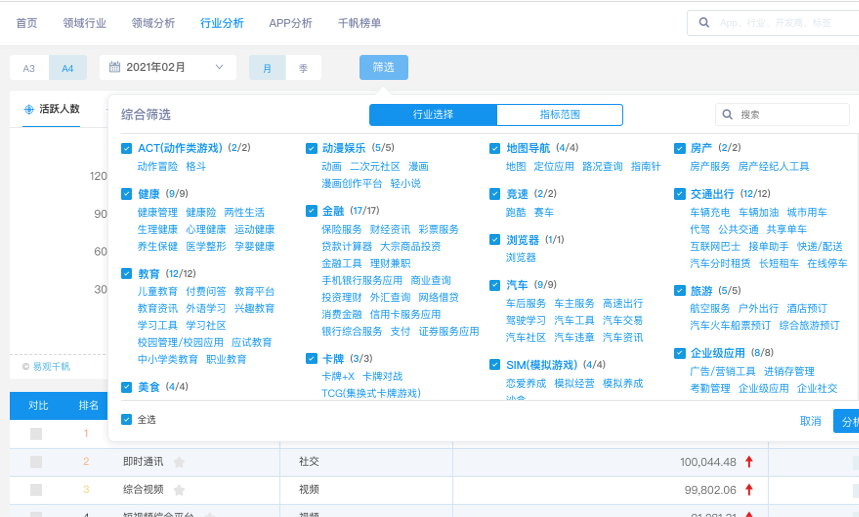Uncheck the 动漫娱乐 category checkbox
Screen dimensions: 859x517
pyautogui.click(x=311, y=148)
